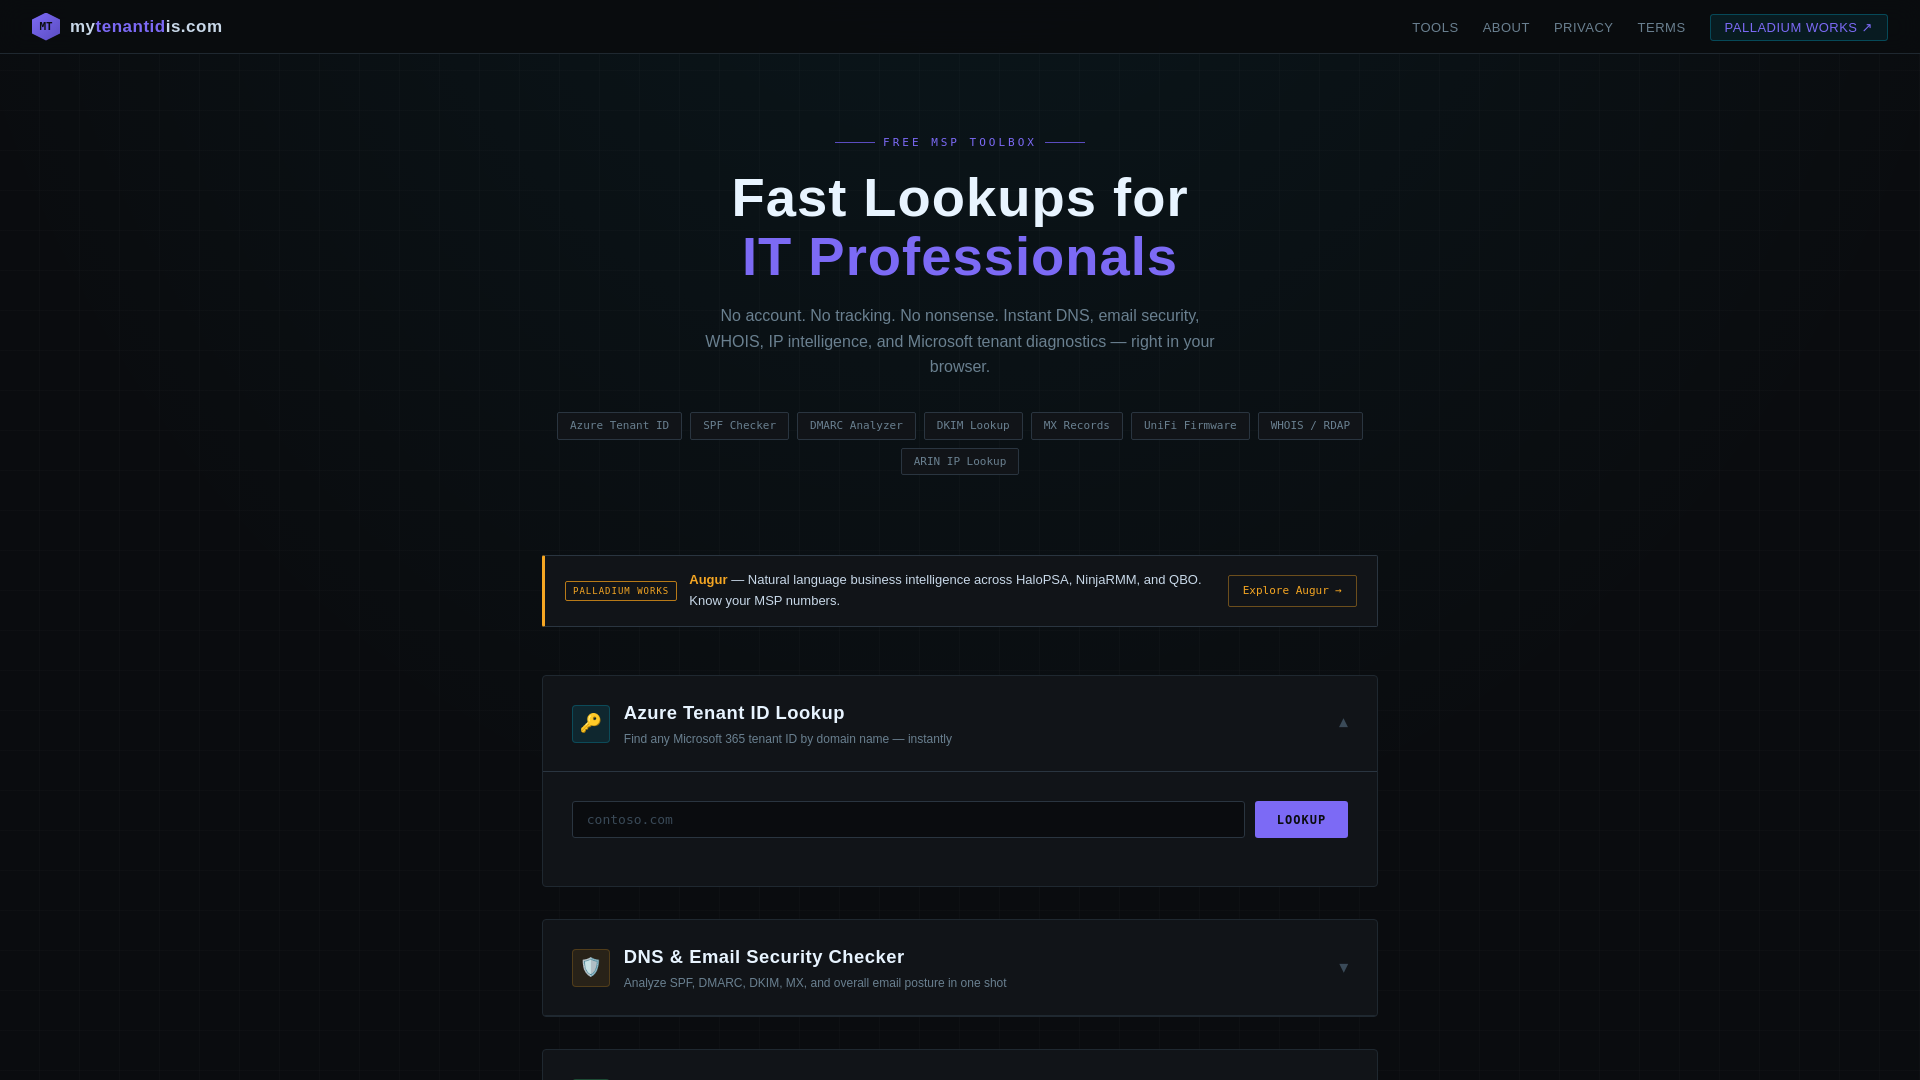Select the ARIN IP Lookup tag
The image size is (1920, 1080).
(x=960, y=462)
